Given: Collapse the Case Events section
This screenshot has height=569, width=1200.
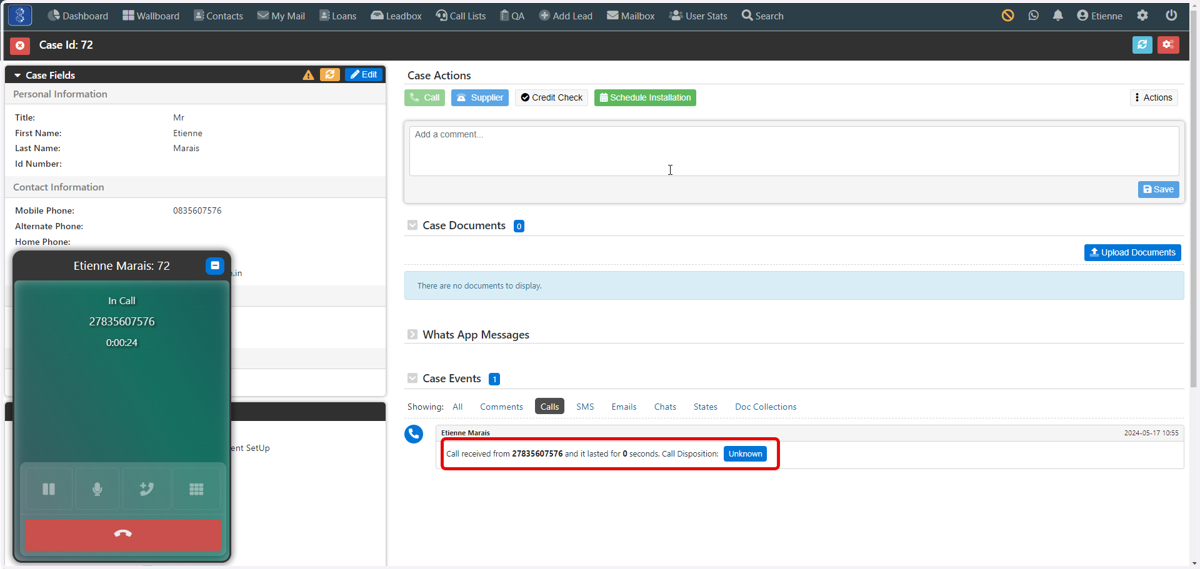Looking at the screenshot, I should pyautogui.click(x=412, y=379).
